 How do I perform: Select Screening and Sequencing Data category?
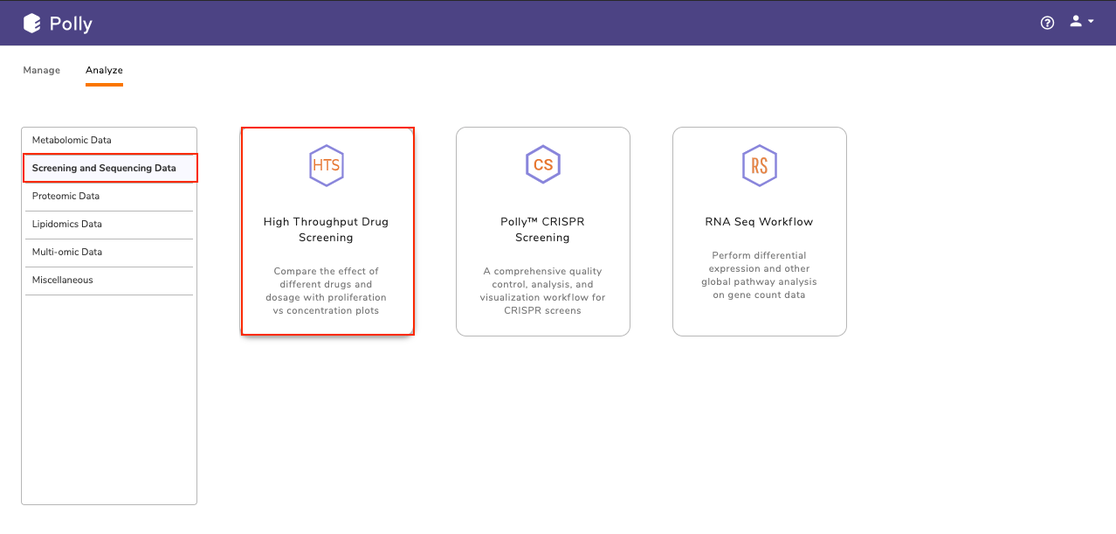(x=110, y=168)
